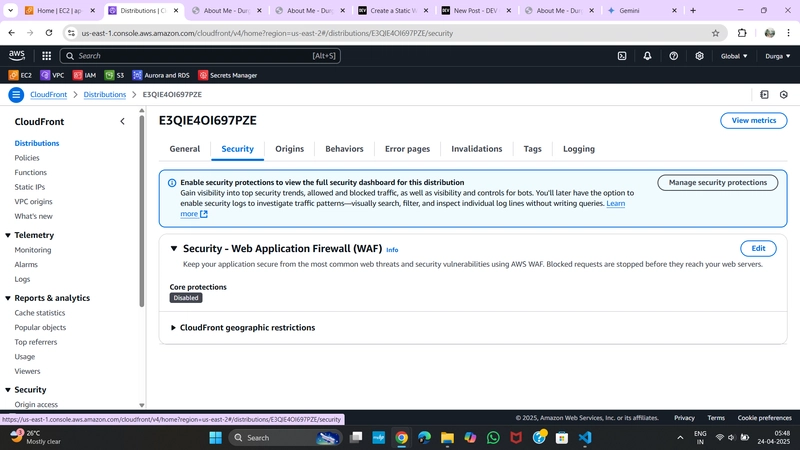
Task: Open VPC shortcut in favorites bar
Action: [x=53, y=75]
